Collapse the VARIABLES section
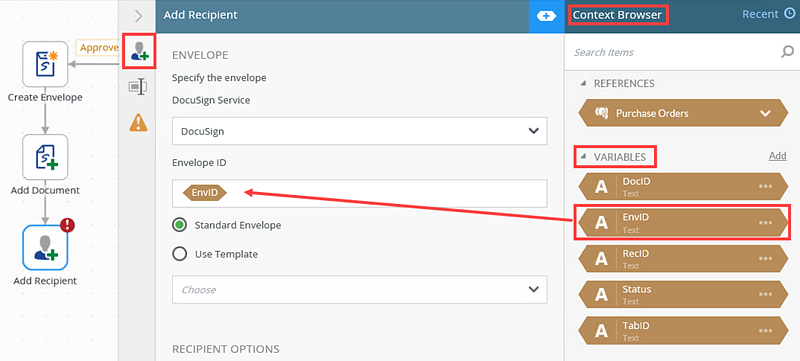Image resolution: width=800 pixels, height=361 pixels. point(584,157)
